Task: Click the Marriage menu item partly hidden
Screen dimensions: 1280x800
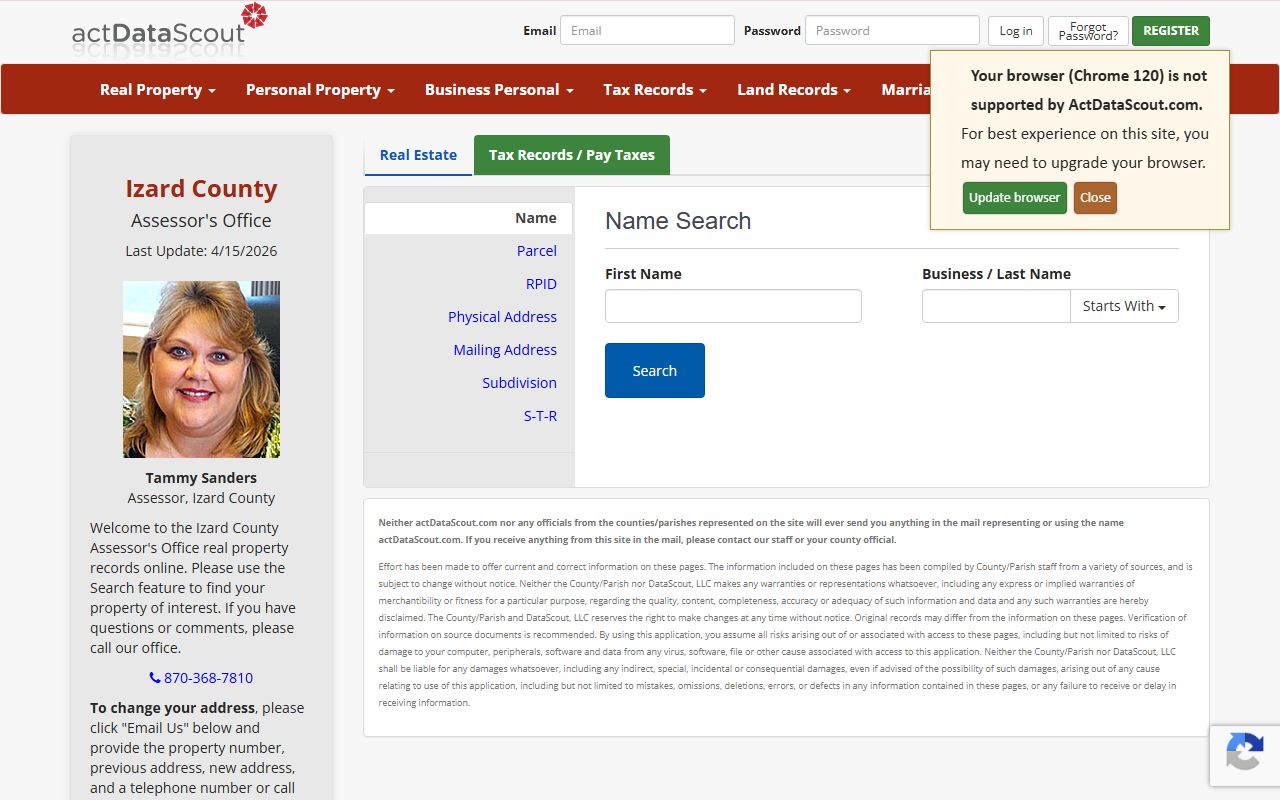Action: tap(905, 89)
